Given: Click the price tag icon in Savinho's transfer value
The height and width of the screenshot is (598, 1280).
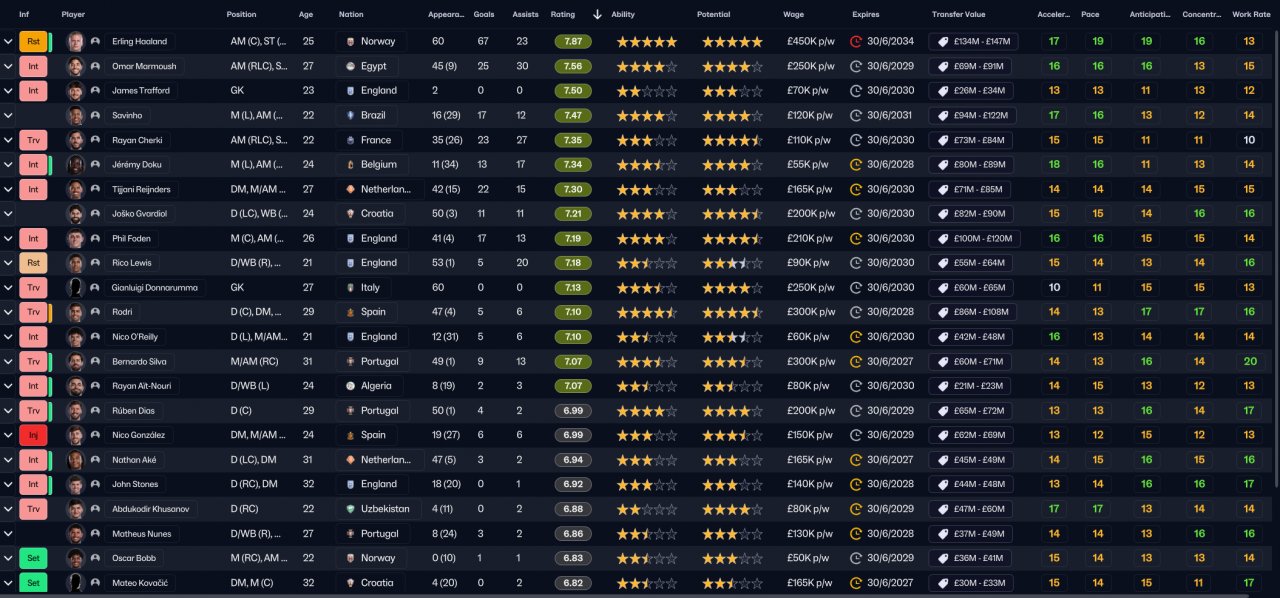Looking at the screenshot, I should pyautogui.click(x=942, y=115).
